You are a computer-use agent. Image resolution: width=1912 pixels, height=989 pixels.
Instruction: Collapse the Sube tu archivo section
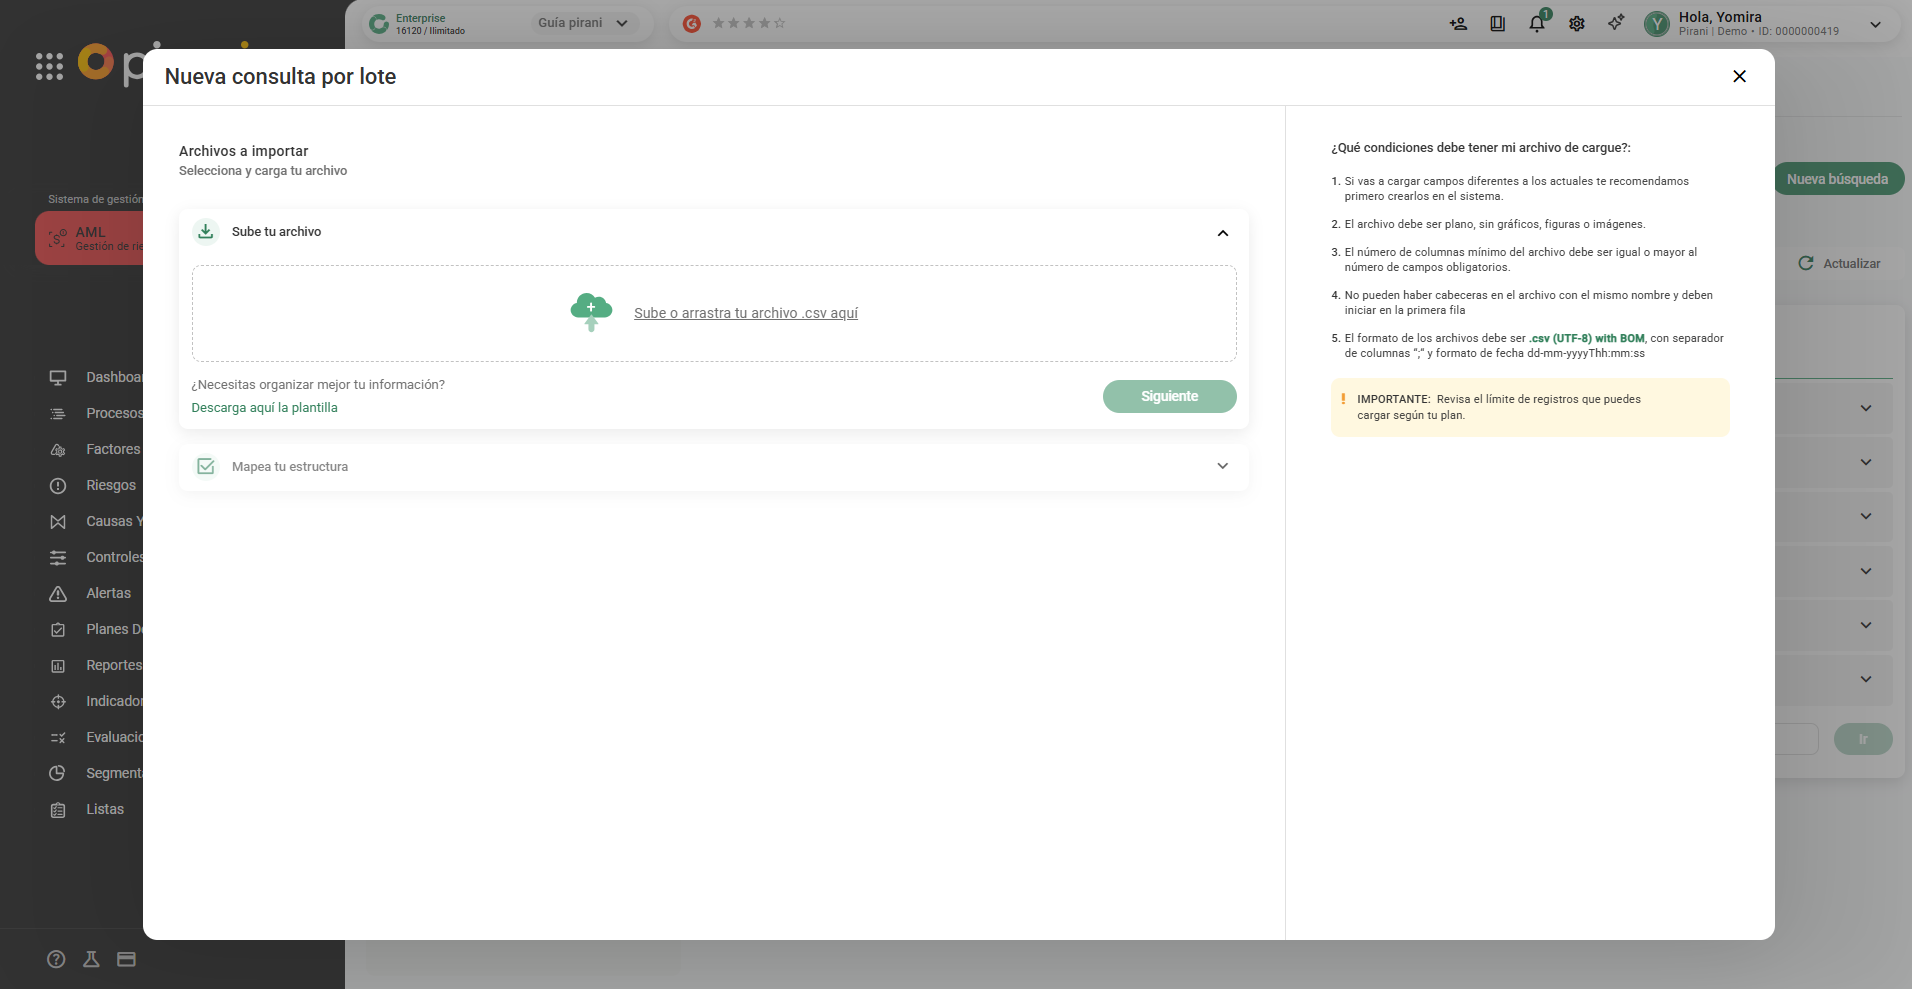coord(1222,233)
